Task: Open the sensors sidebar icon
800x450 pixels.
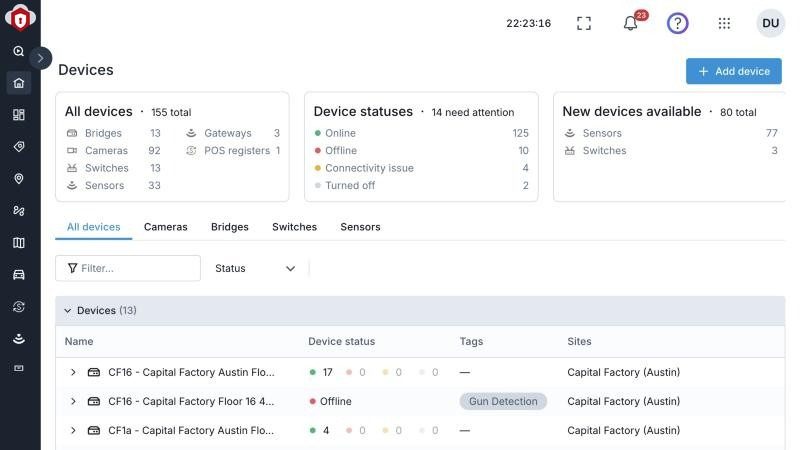Action: (x=19, y=338)
